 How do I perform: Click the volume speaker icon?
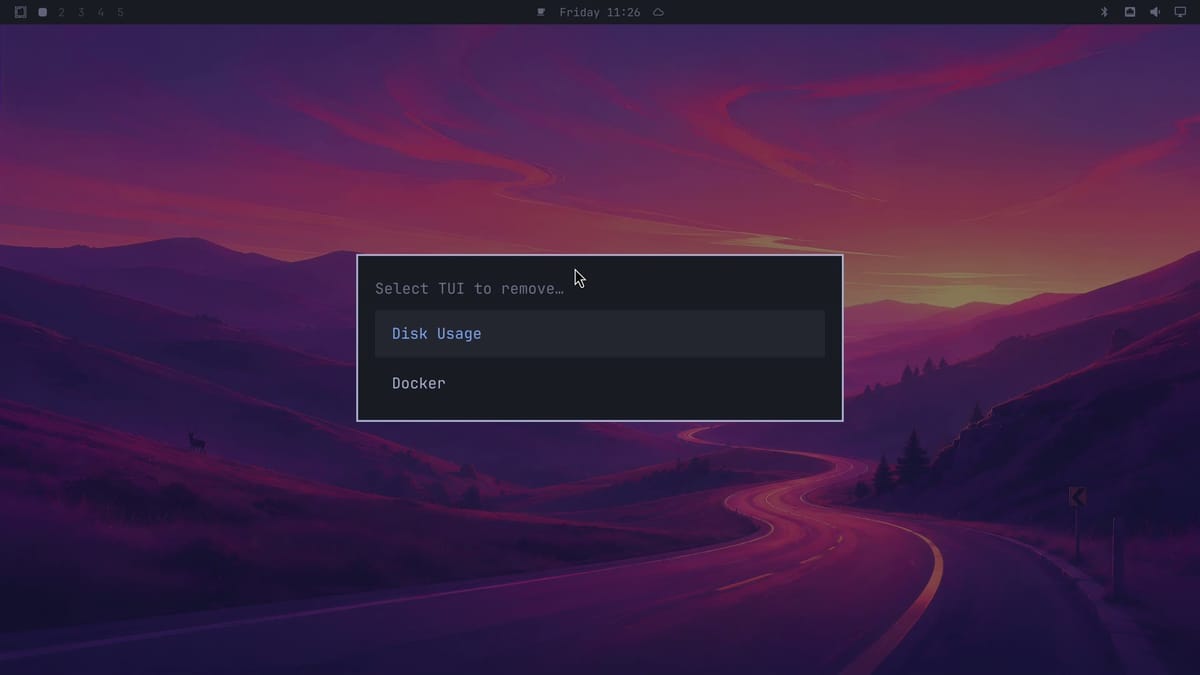[1155, 12]
